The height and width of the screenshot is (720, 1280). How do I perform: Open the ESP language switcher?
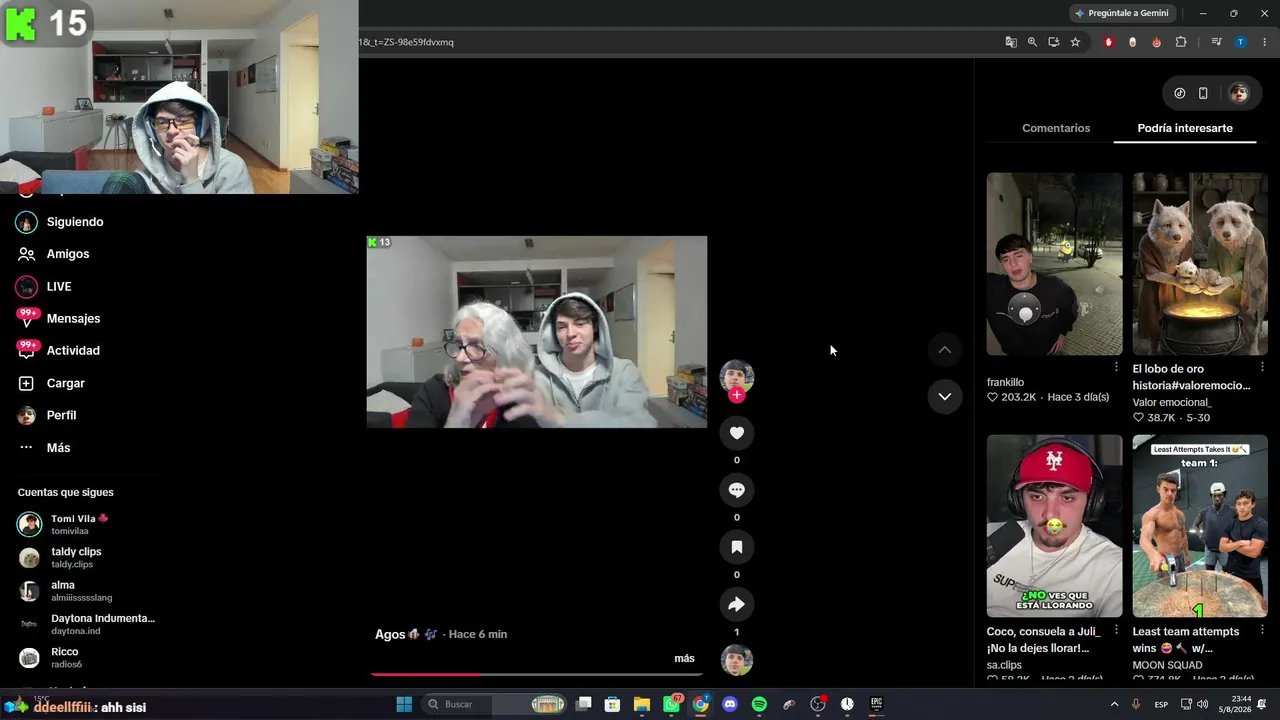point(1161,704)
